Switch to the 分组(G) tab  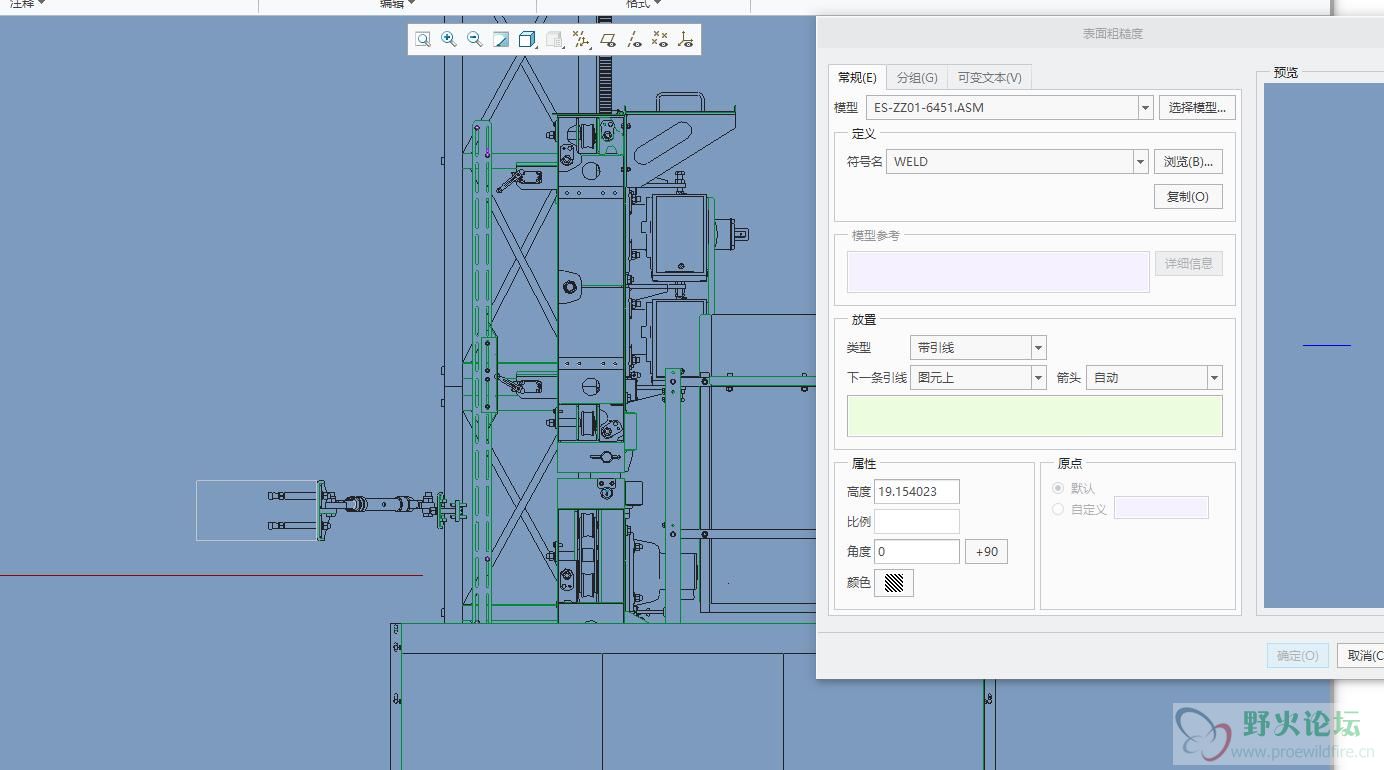[x=917, y=77]
